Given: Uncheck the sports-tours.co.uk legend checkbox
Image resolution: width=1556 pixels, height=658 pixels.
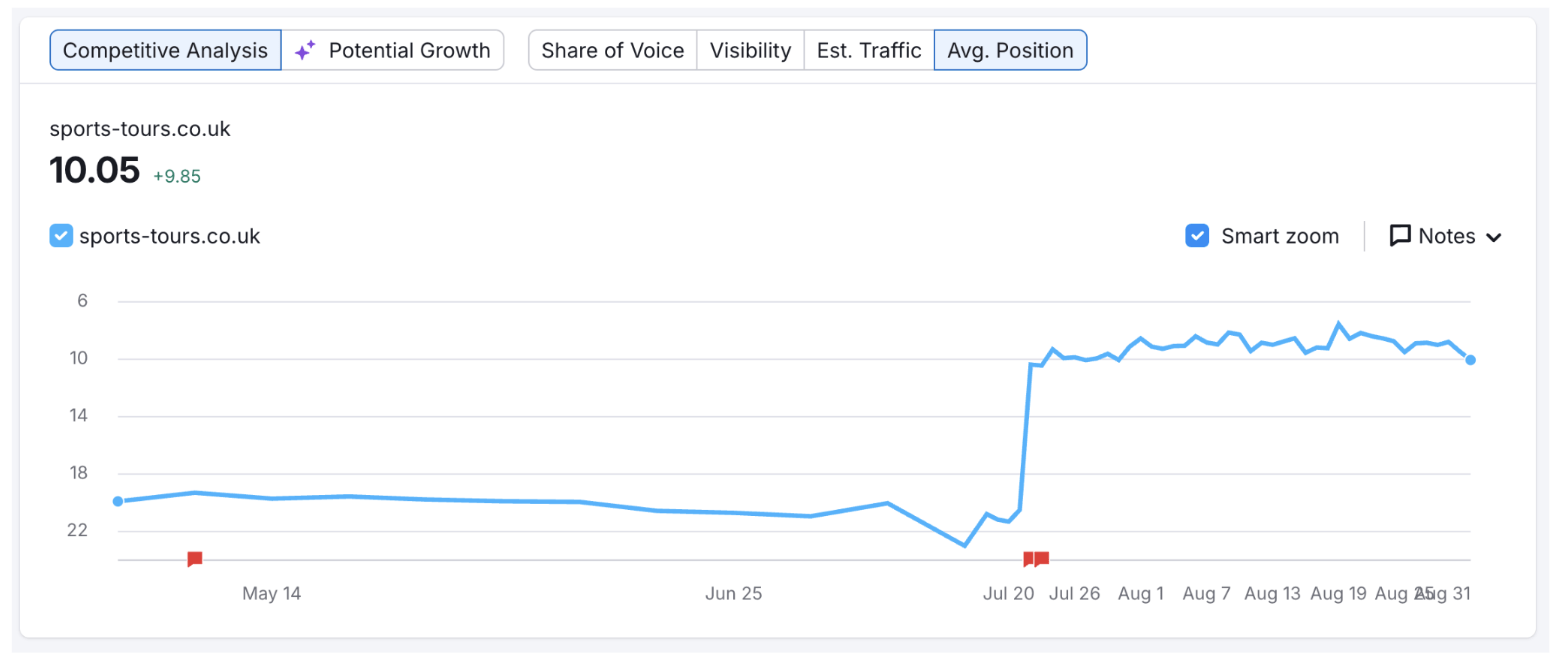Looking at the screenshot, I should pyautogui.click(x=60, y=235).
